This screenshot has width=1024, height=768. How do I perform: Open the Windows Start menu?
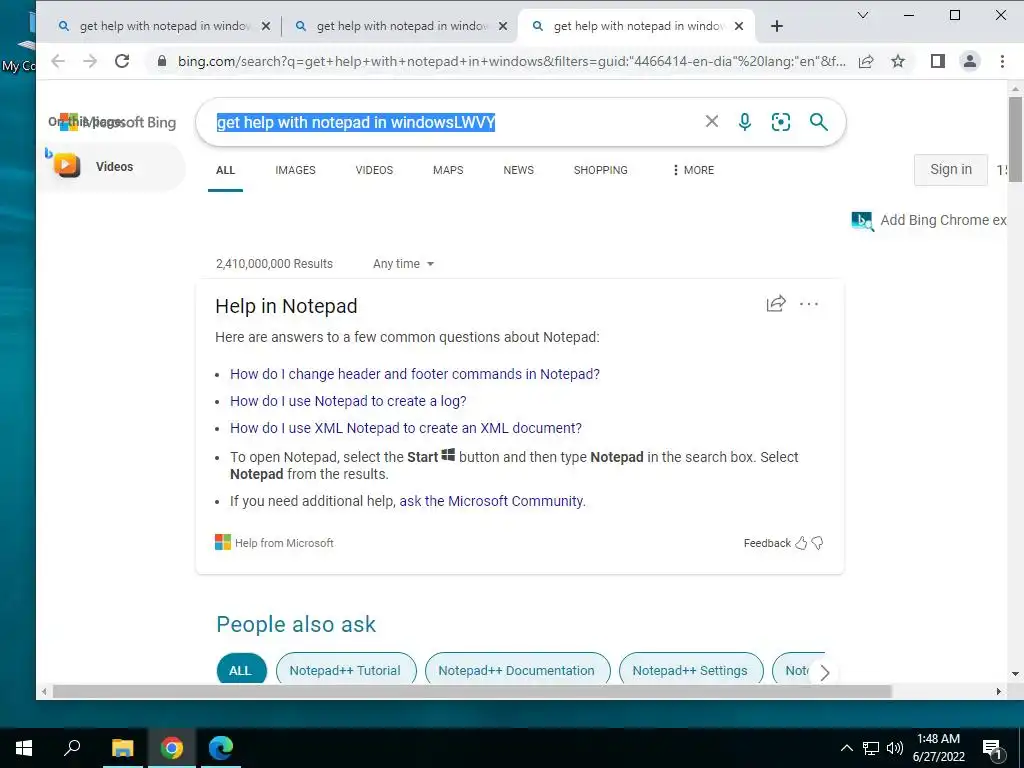24,748
